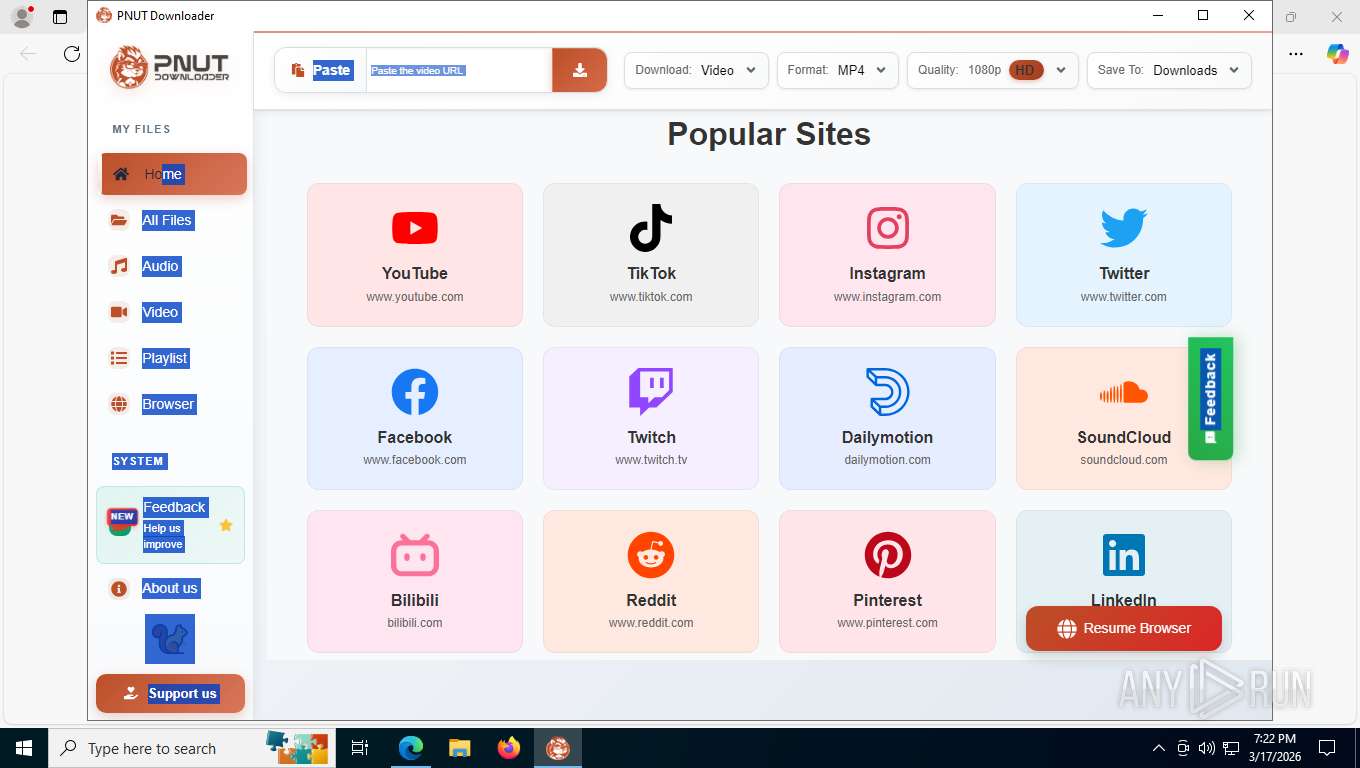The height and width of the screenshot is (768, 1360).
Task: Select the TikTok site card
Action: point(651,255)
